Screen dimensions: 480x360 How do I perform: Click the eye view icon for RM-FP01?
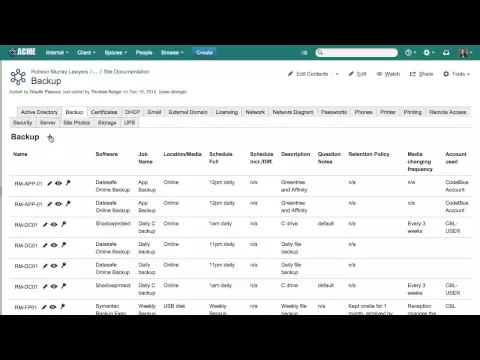click(x=53, y=307)
